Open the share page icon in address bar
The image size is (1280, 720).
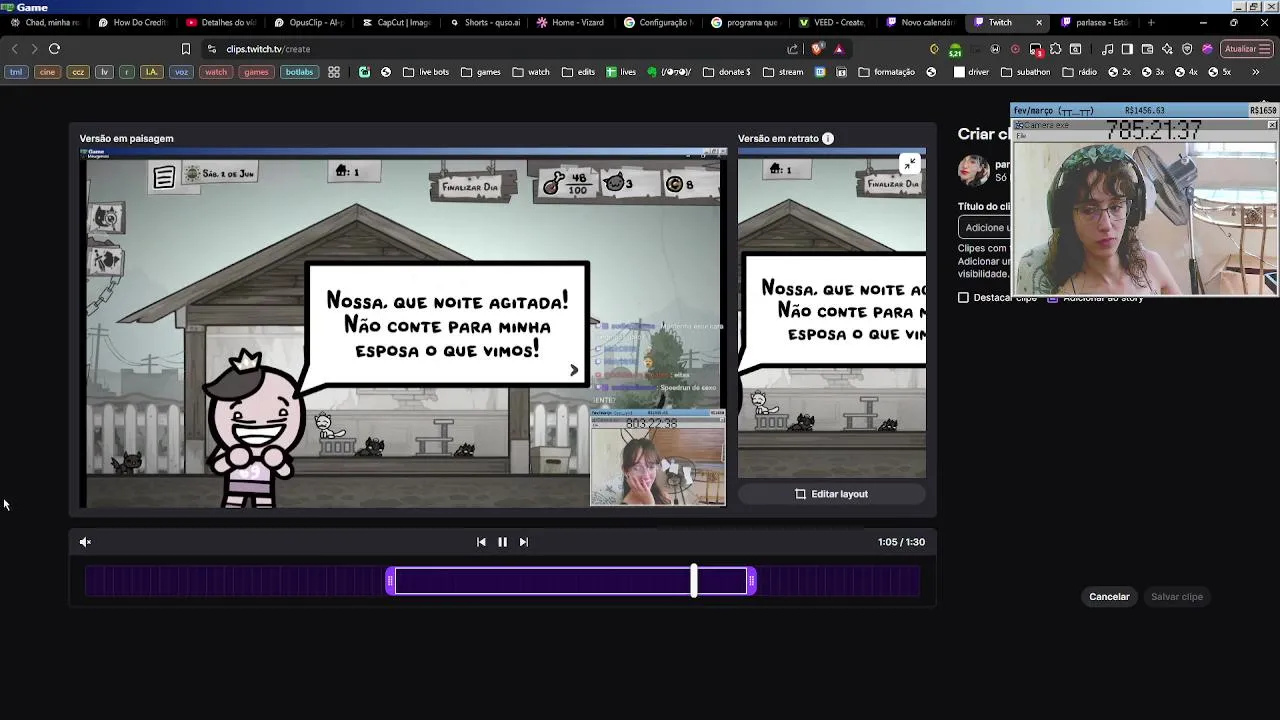click(793, 48)
